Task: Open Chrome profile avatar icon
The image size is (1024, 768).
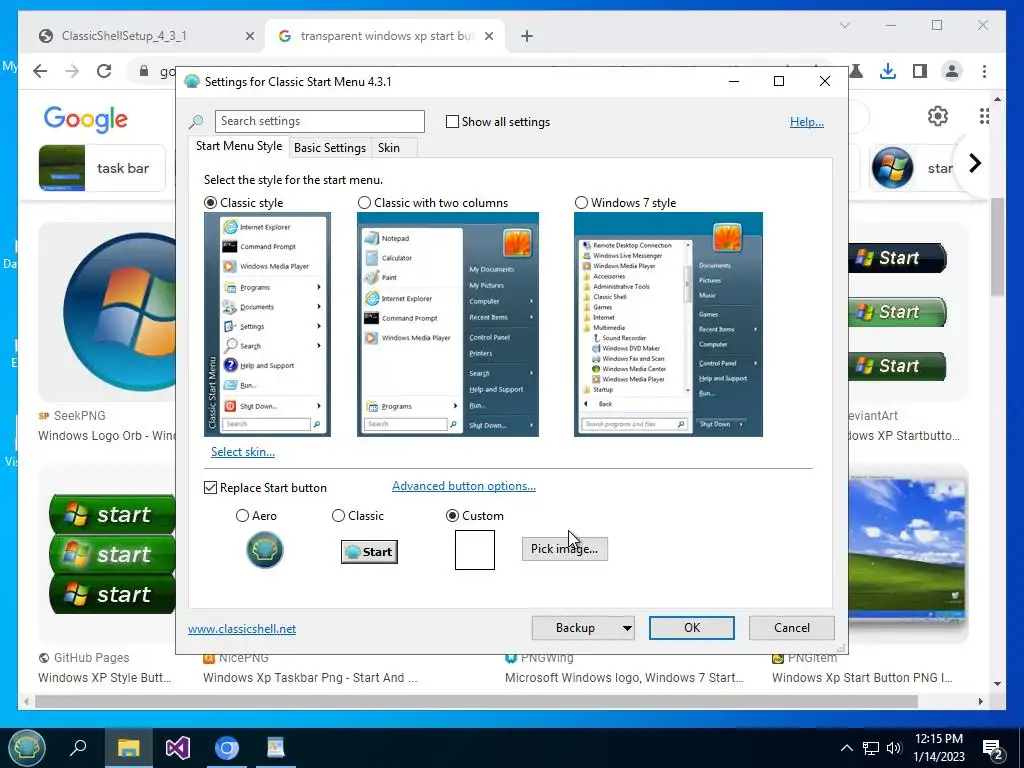Action: 952,71
